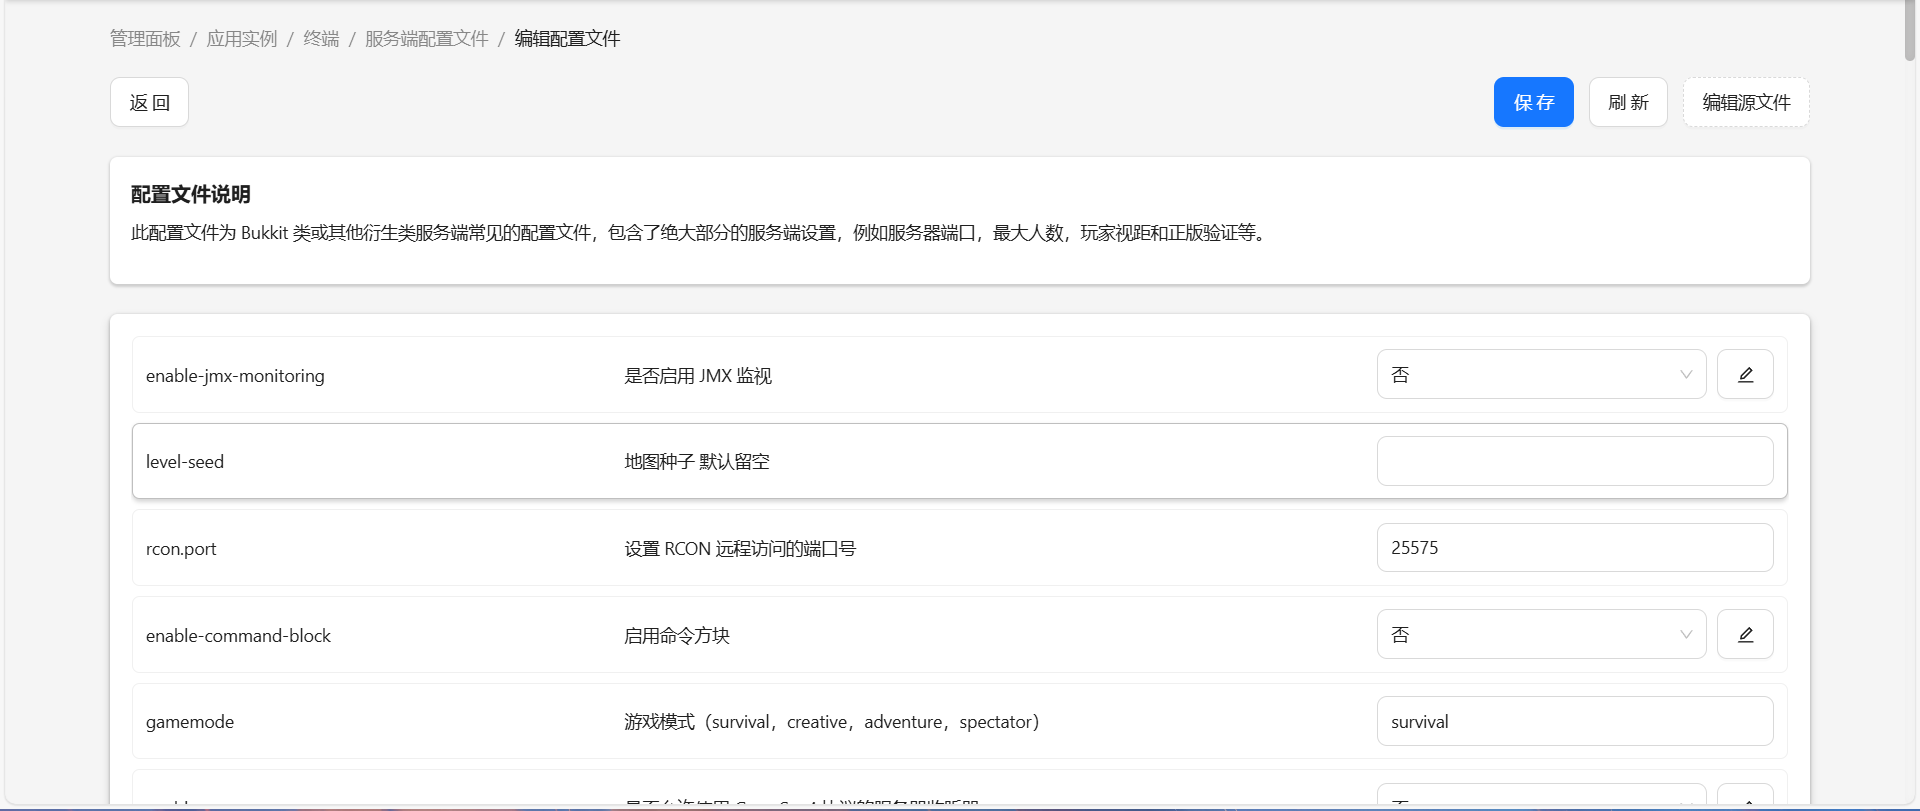
Task: Open the enable-jmx-monitoring dropdown showing 否
Action: pos(1540,374)
